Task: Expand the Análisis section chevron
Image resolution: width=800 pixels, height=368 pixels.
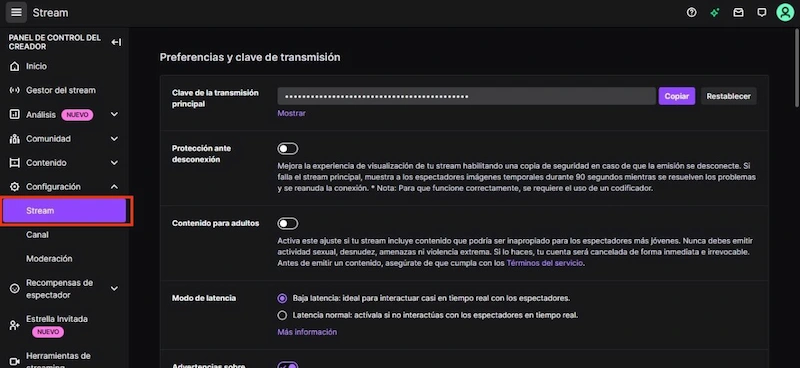Action: coord(114,114)
